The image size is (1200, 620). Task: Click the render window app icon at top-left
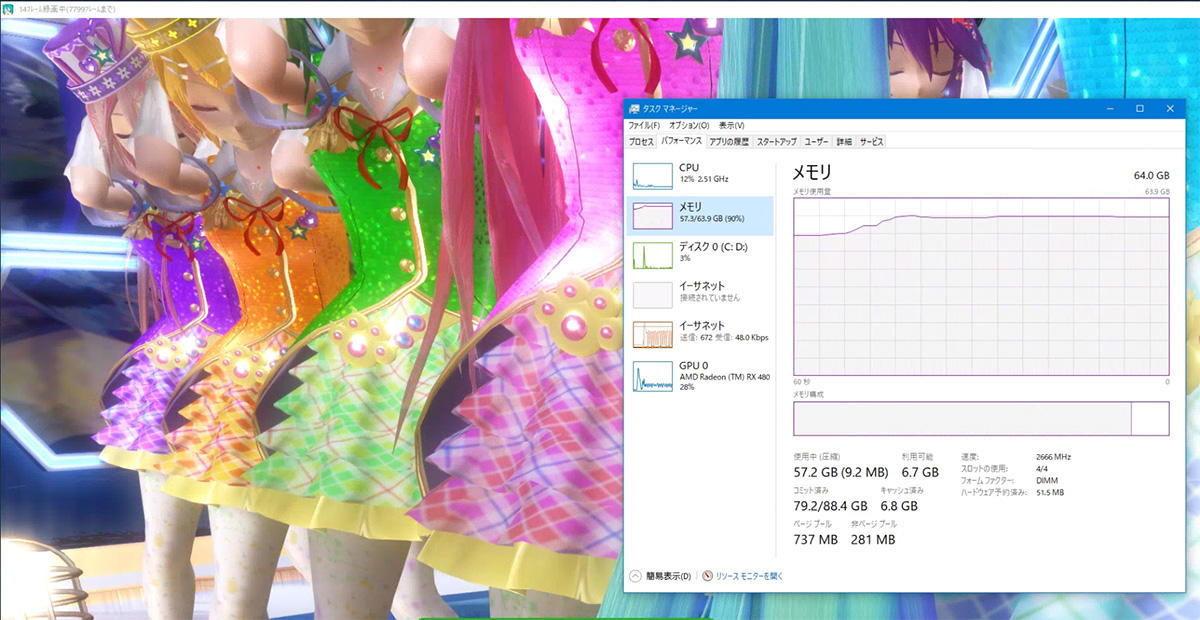8,7
